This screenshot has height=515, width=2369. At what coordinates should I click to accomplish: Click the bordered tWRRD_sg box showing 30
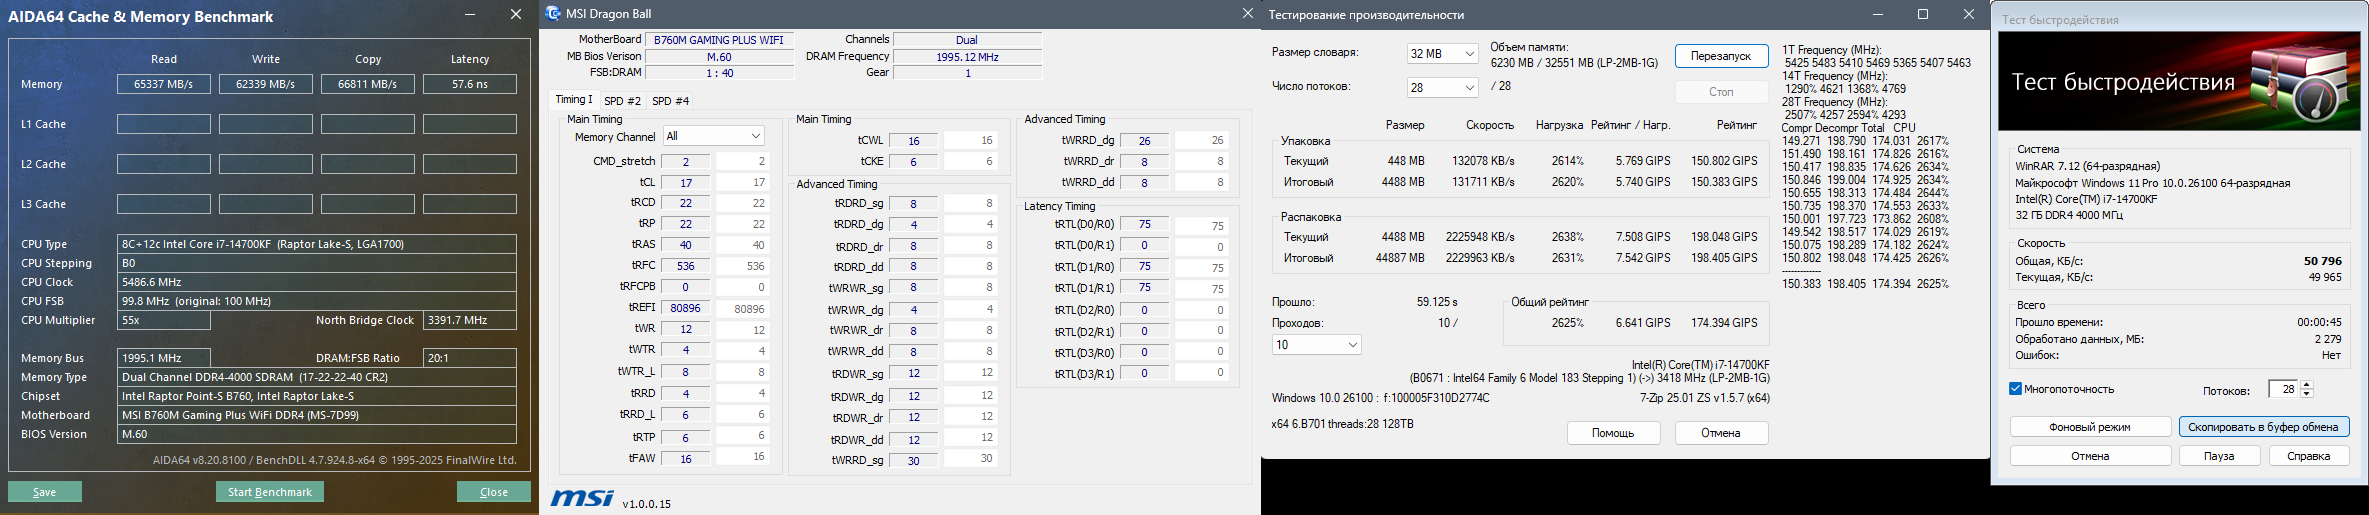click(914, 460)
